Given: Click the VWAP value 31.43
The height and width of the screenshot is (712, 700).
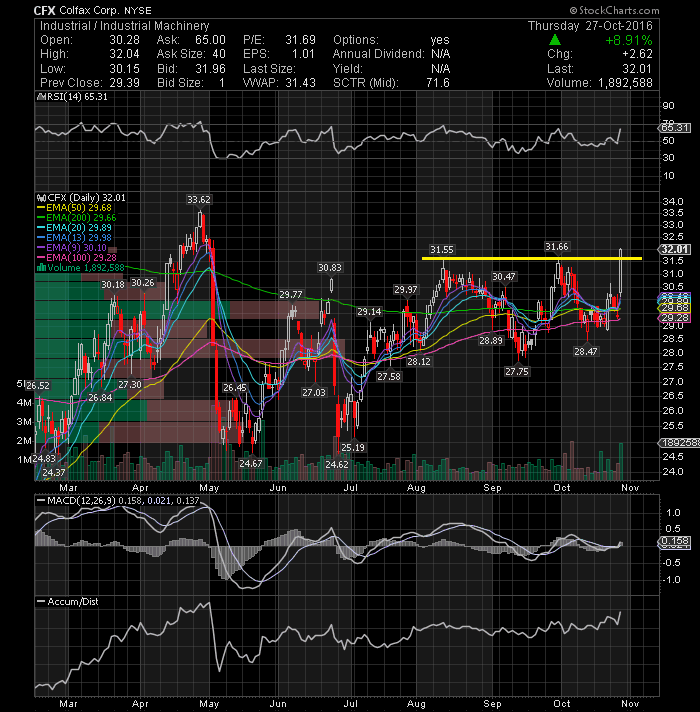Looking at the screenshot, I should tap(300, 83).
